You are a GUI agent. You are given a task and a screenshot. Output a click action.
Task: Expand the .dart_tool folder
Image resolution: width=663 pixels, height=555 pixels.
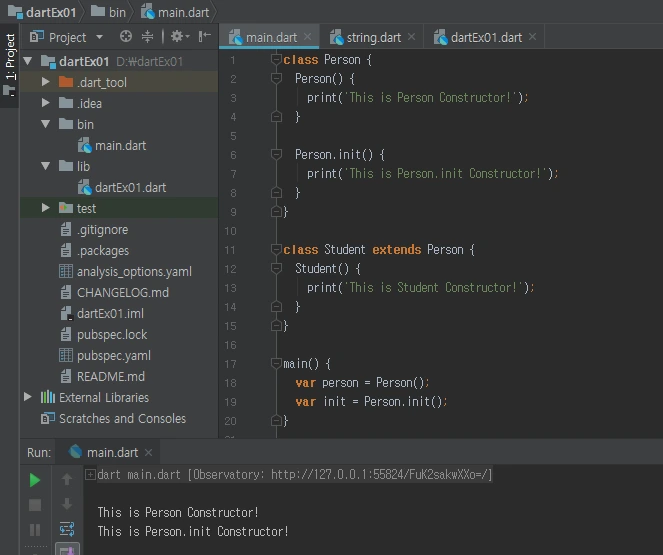45,82
